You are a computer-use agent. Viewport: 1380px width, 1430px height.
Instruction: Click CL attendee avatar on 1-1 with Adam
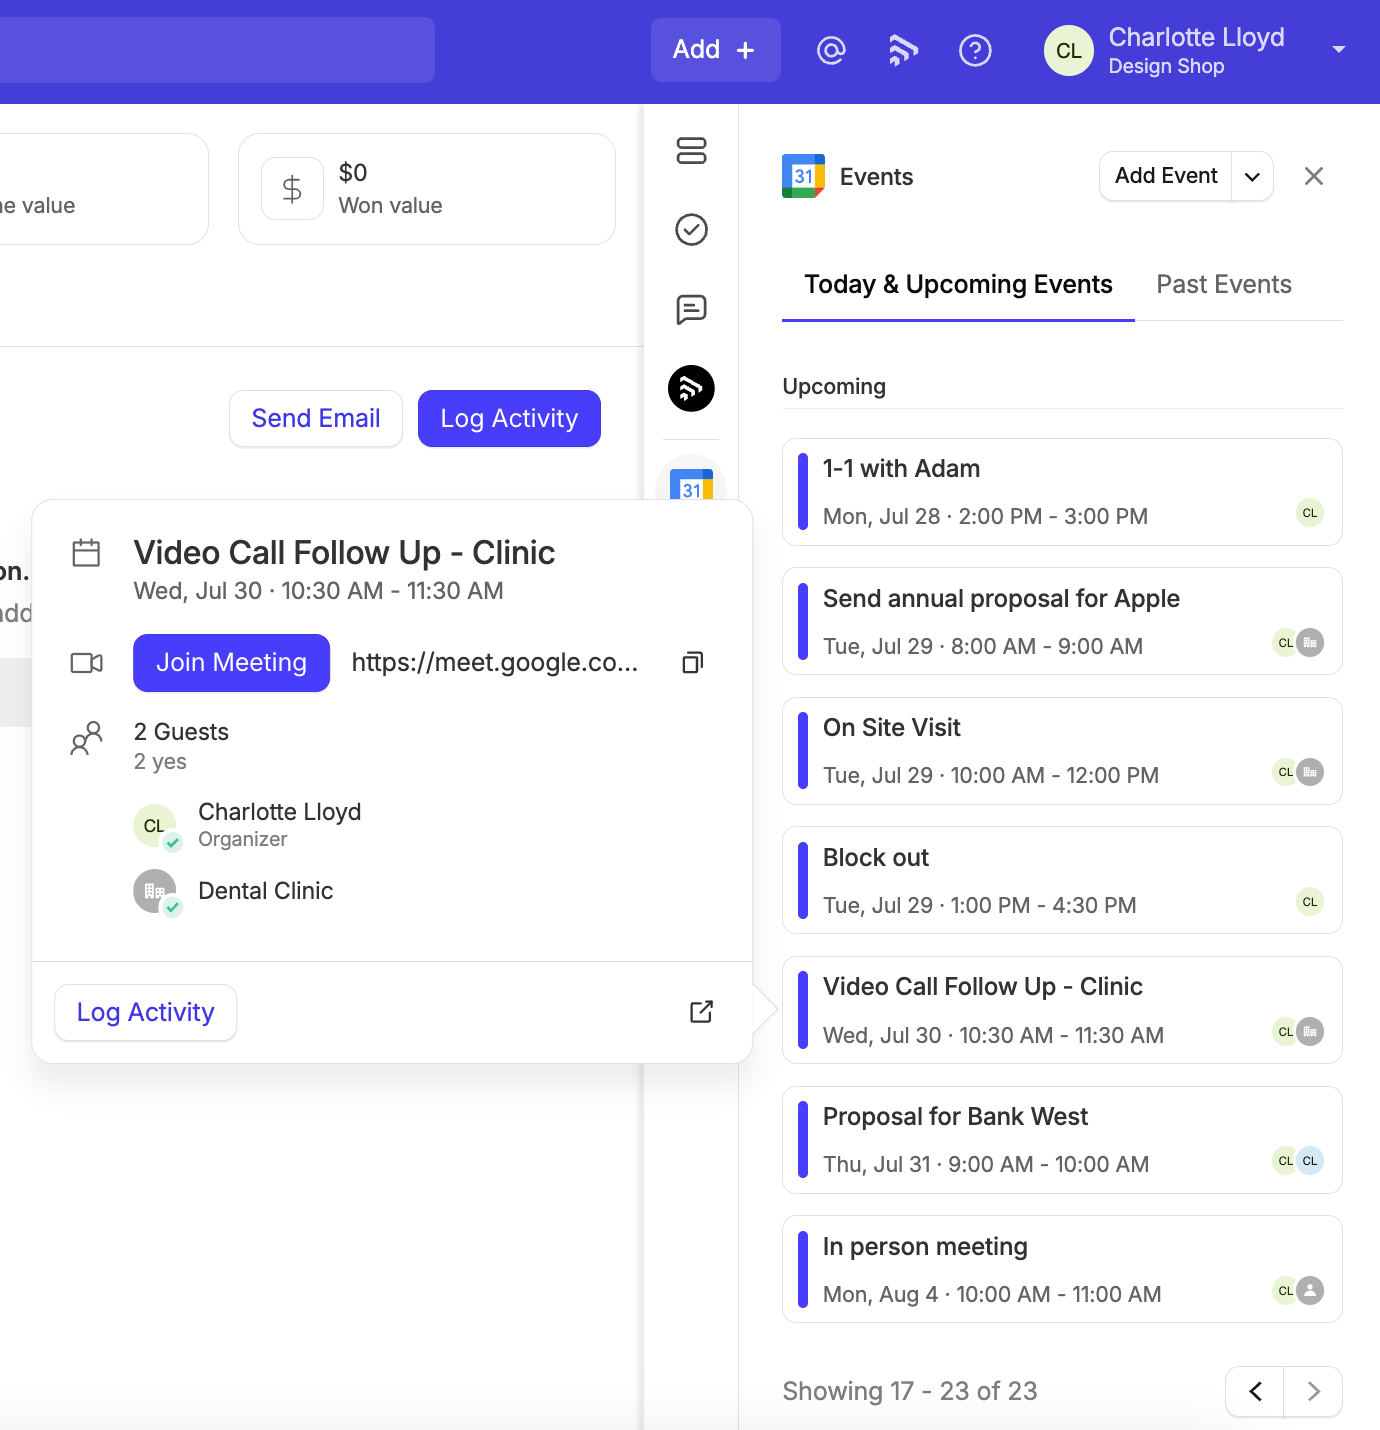point(1310,513)
